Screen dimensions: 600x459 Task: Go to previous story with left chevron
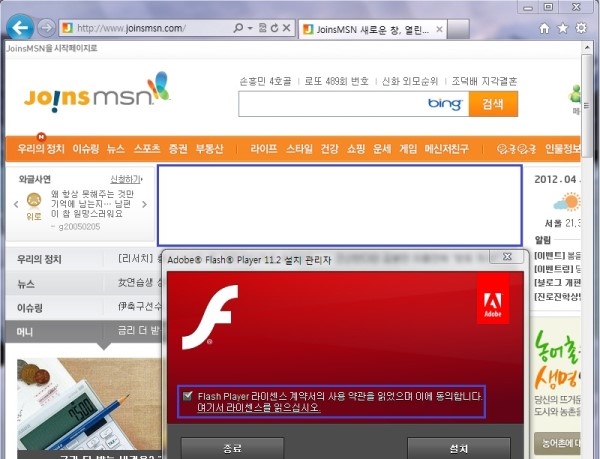pyautogui.click(x=16, y=204)
